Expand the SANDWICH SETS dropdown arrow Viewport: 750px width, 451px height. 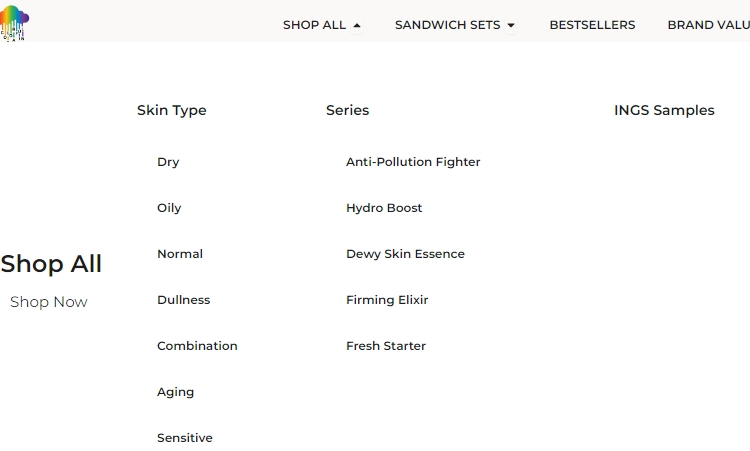[x=511, y=25]
